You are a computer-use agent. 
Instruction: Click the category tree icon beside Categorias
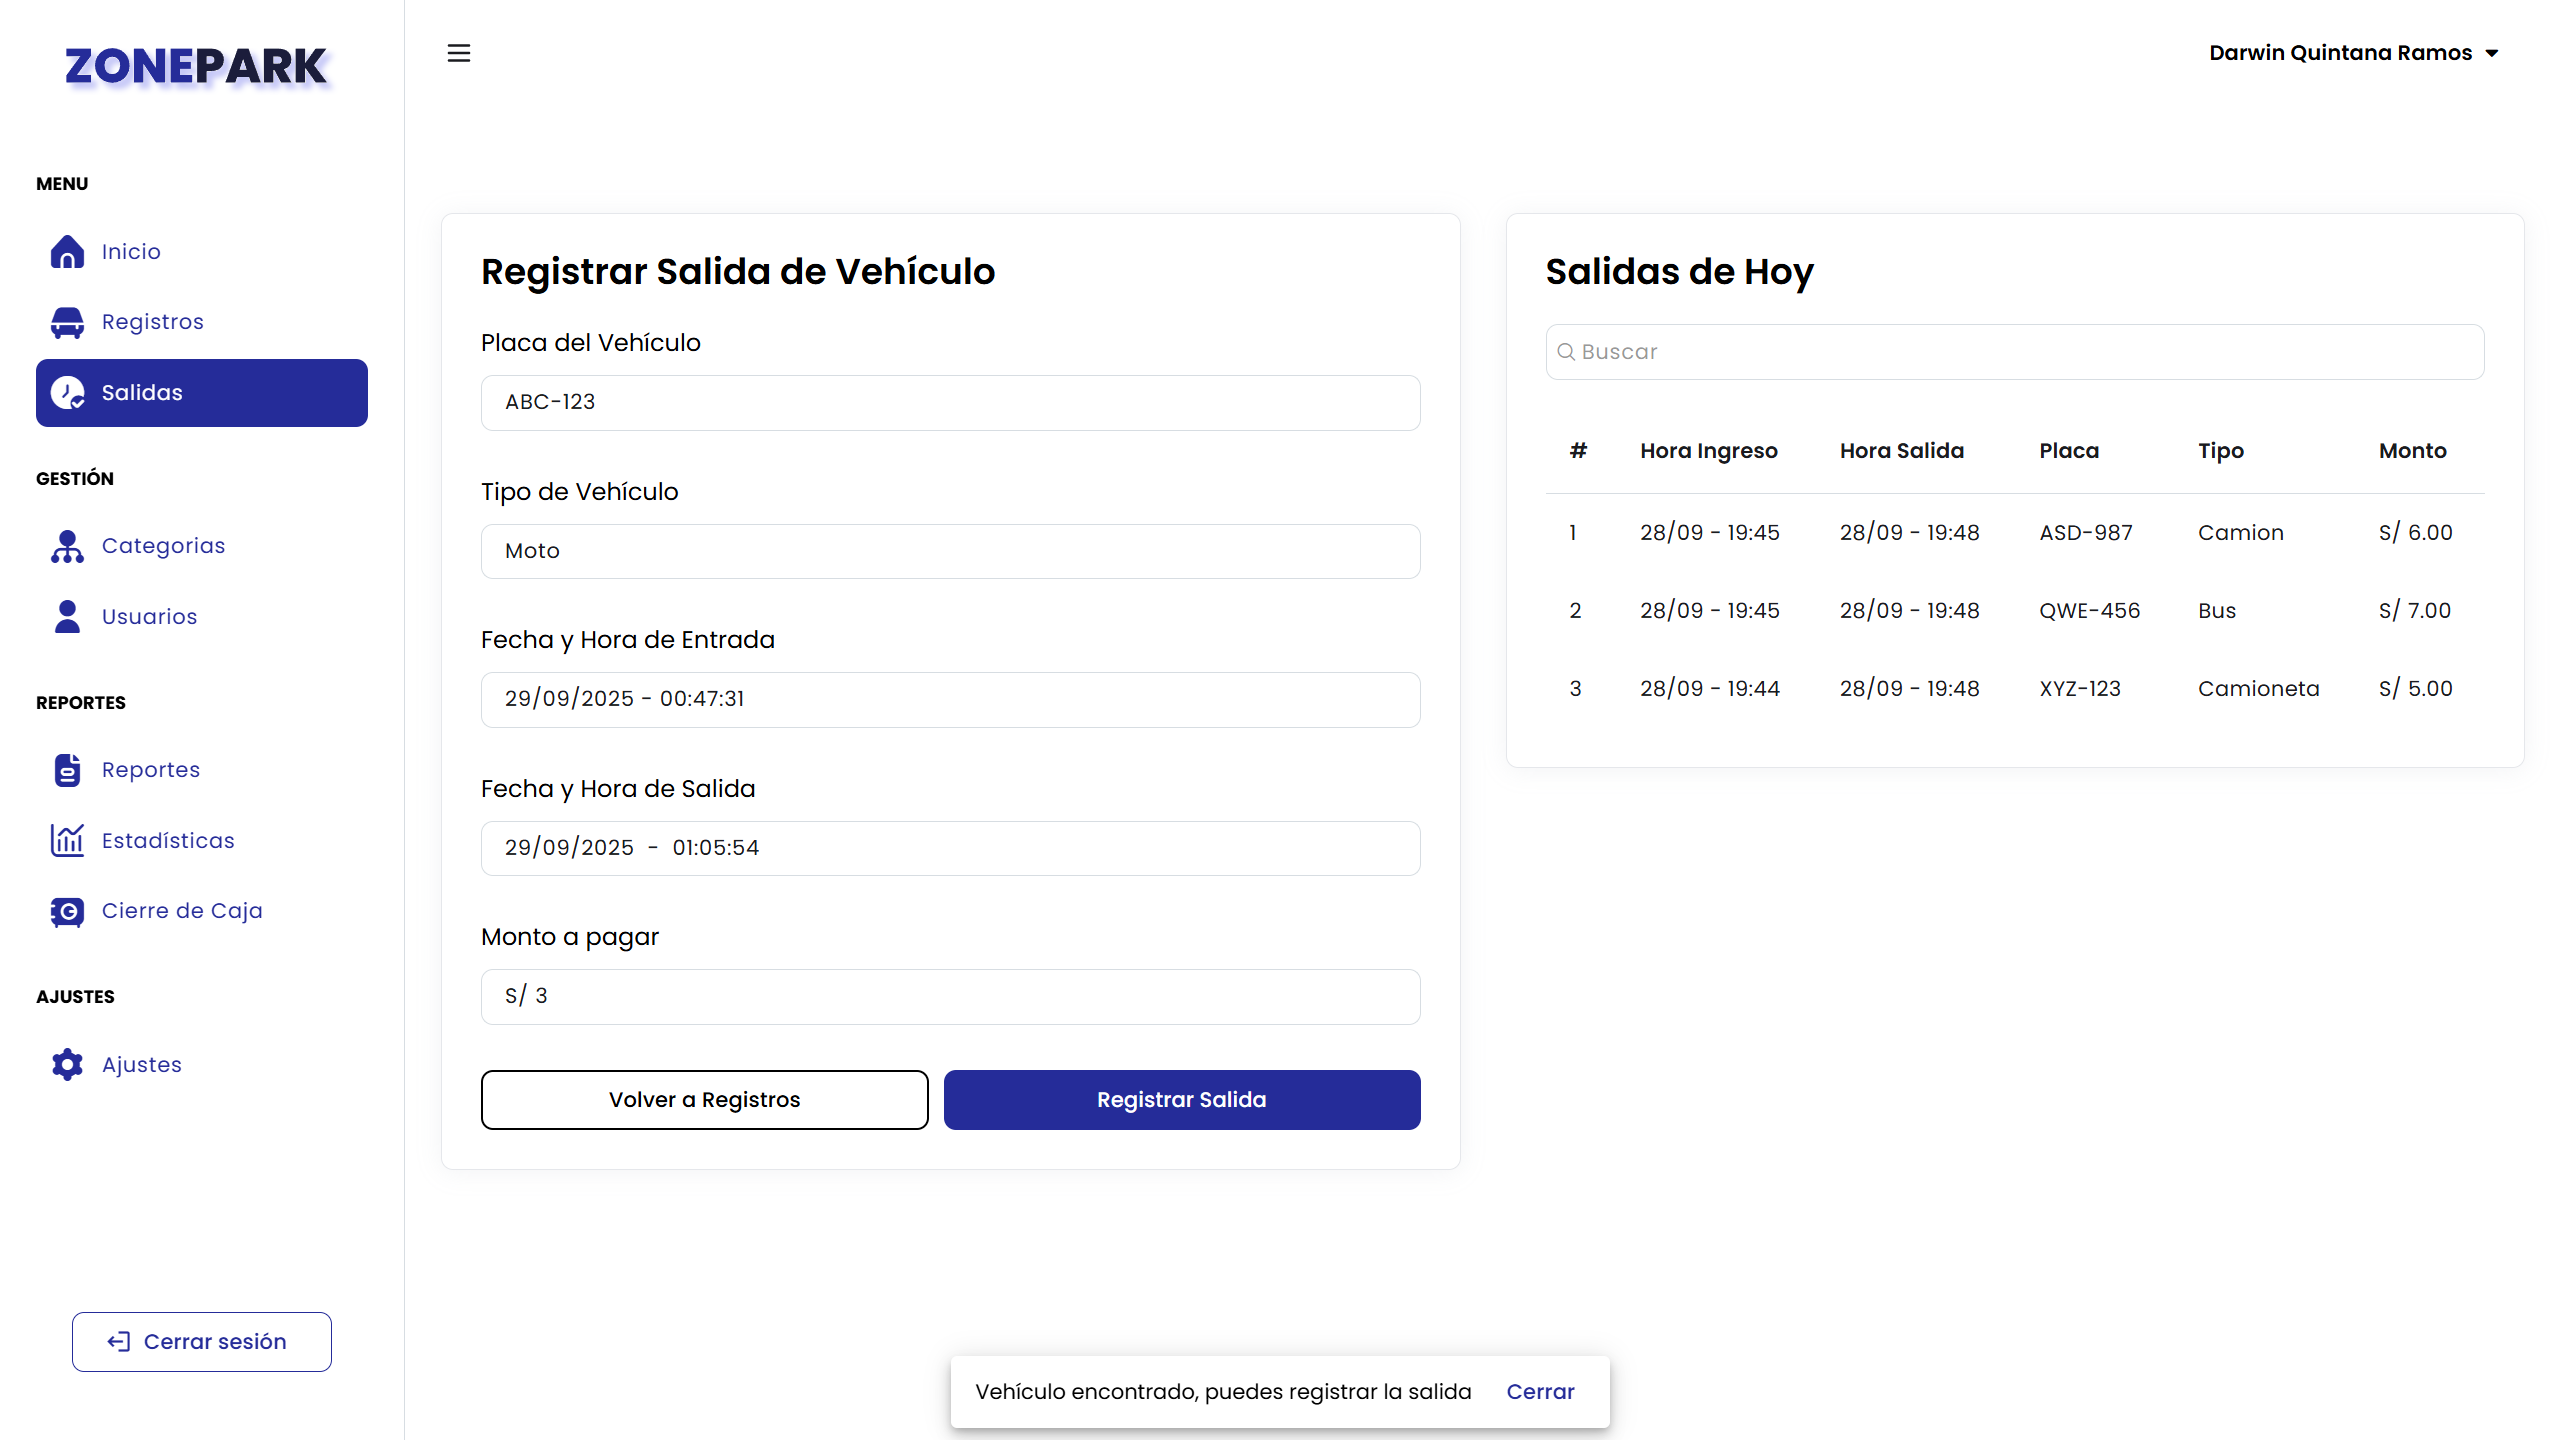(67, 546)
